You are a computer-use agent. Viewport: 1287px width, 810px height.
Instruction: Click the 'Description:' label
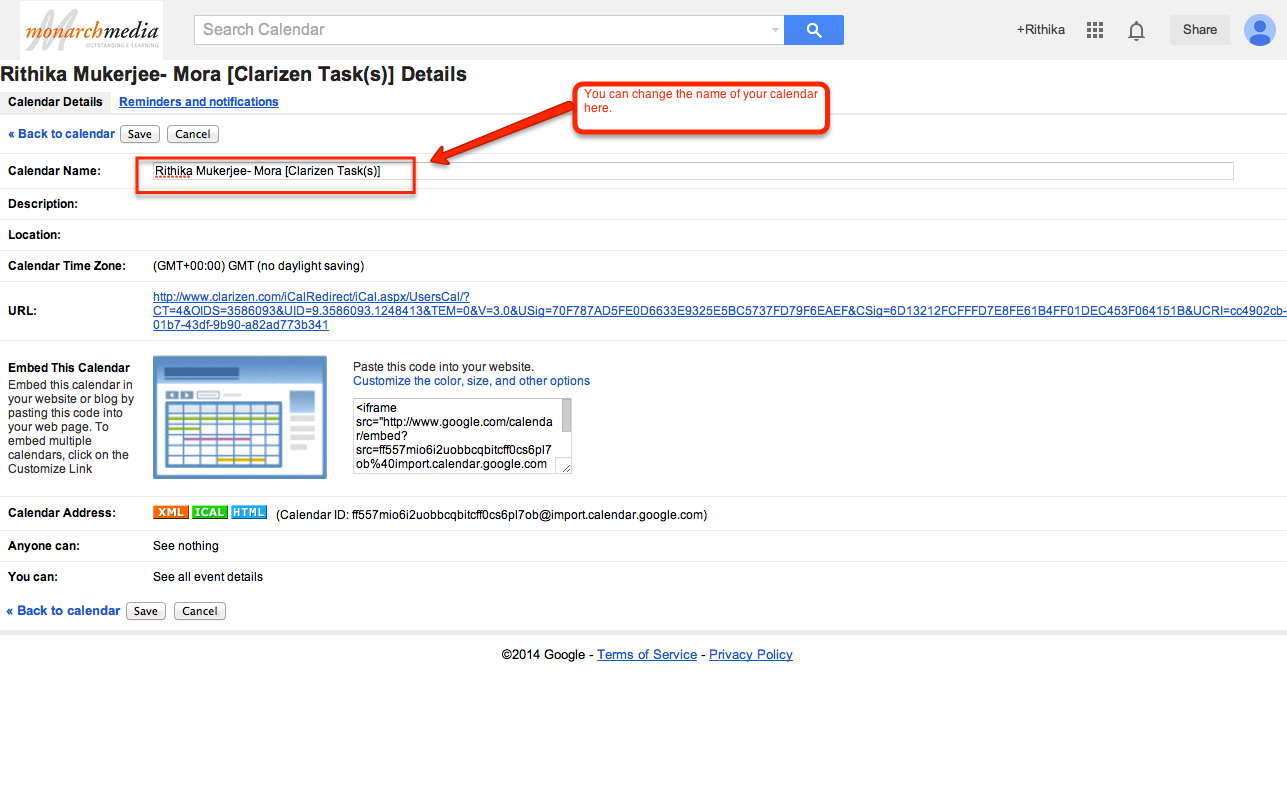43,204
